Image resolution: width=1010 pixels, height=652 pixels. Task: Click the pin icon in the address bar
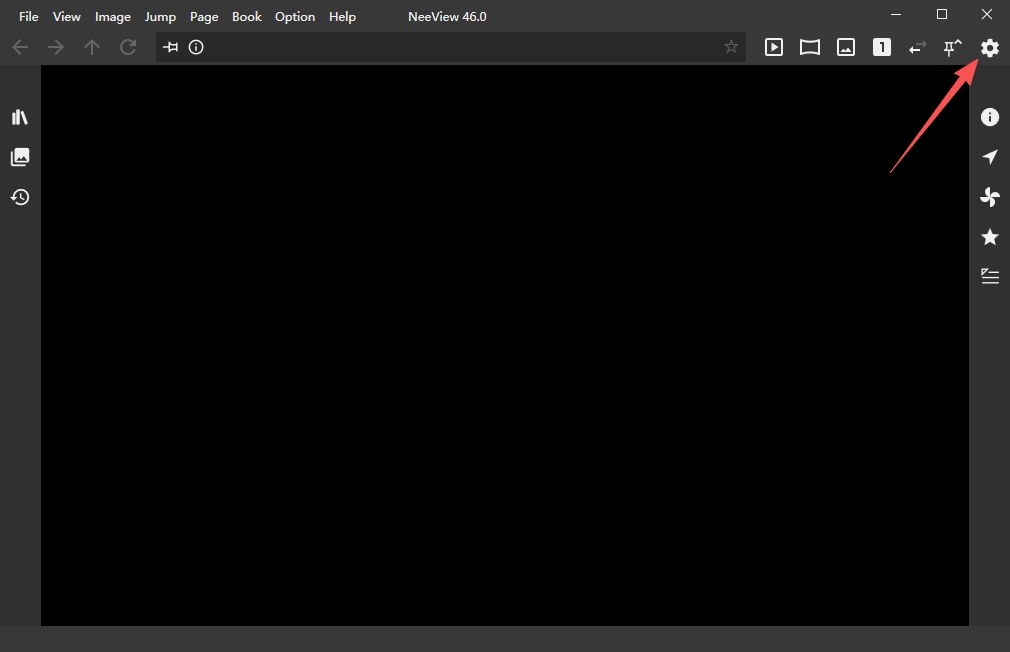point(170,47)
